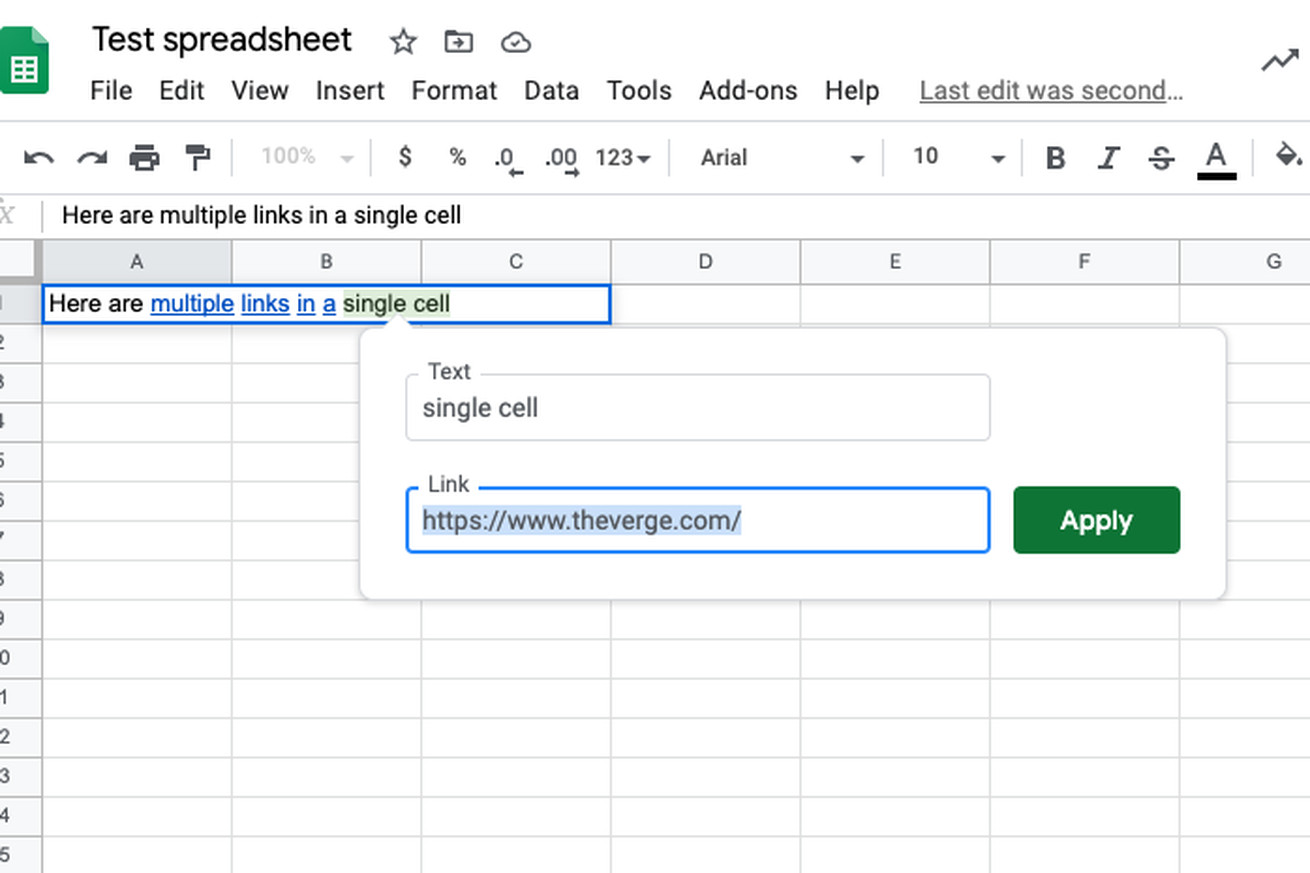
Task: Increase decimal places
Action: point(561,160)
